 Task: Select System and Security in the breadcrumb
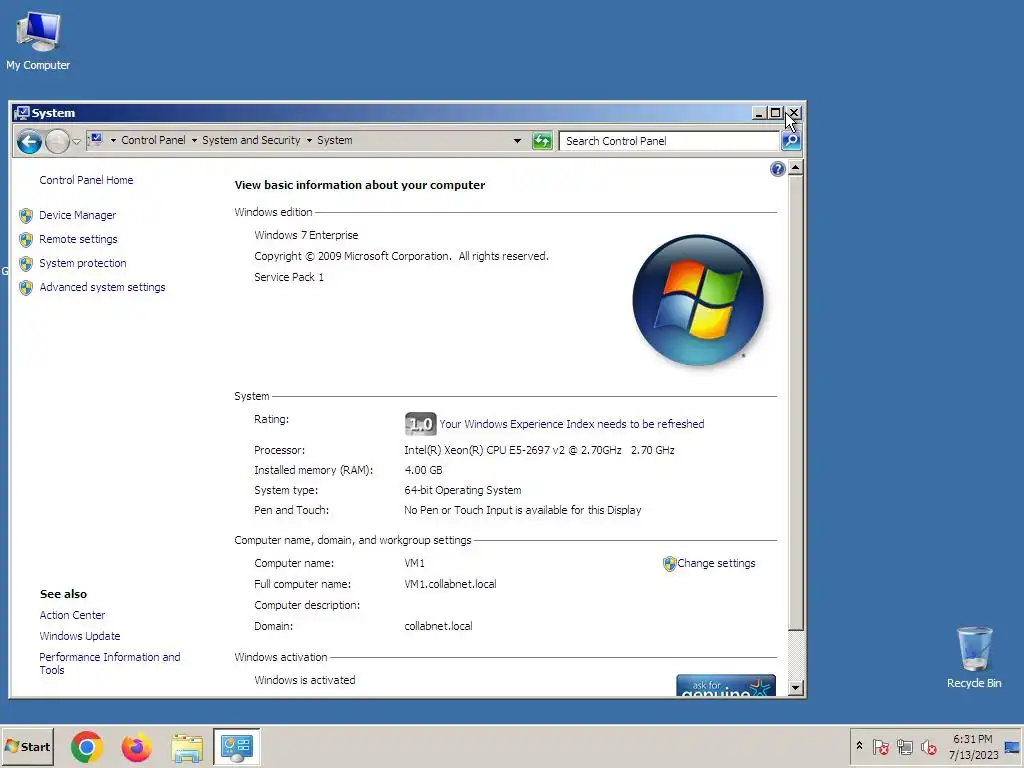pyautogui.click(x=251, y=140)
